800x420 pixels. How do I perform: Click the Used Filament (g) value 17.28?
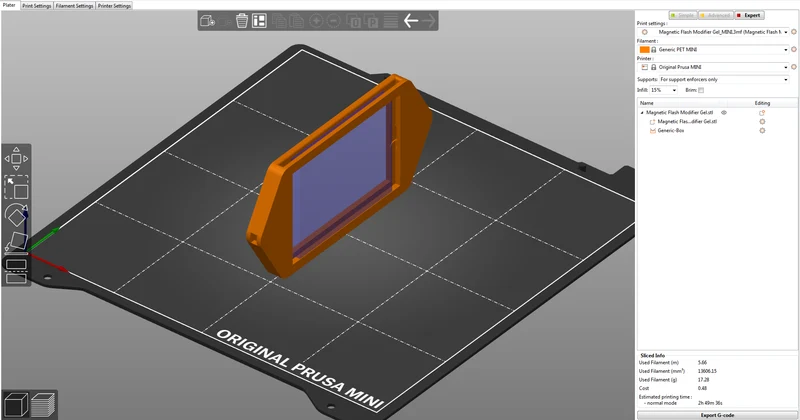click(x=703, y=380)
